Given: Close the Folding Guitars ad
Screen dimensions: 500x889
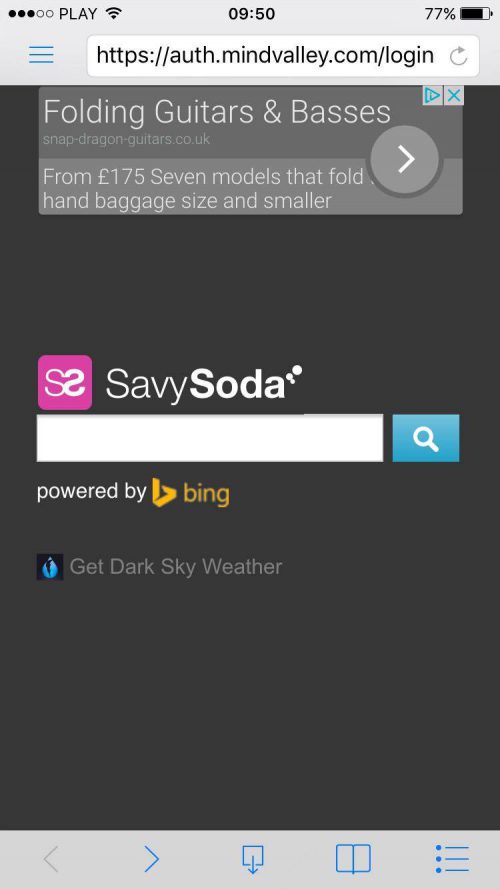Looking at the screenshot, I should [454, 95].
